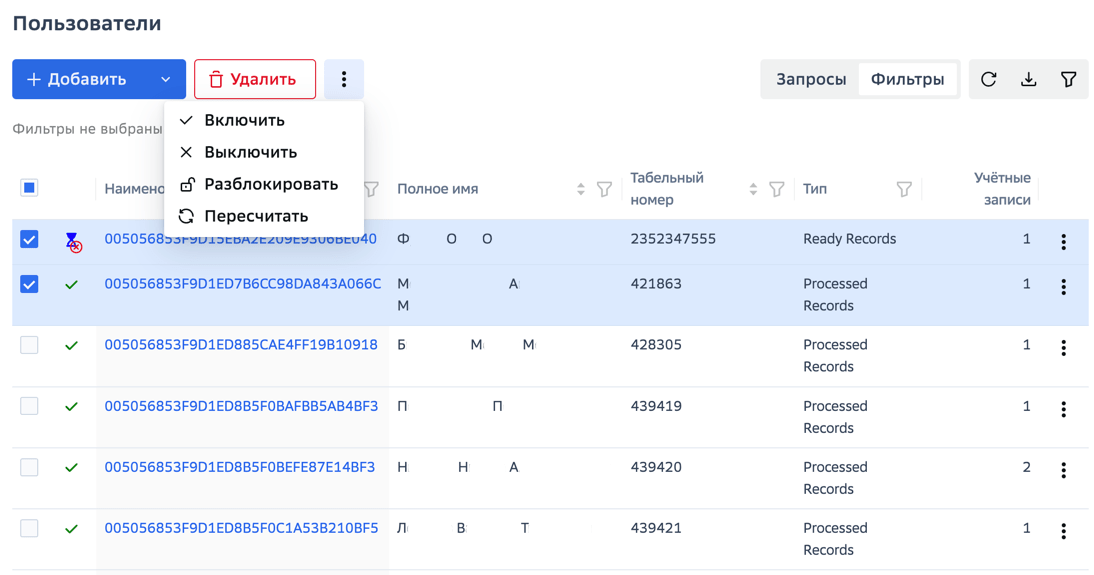Choose Разблокировать from the actions menu

click(264, 184)
